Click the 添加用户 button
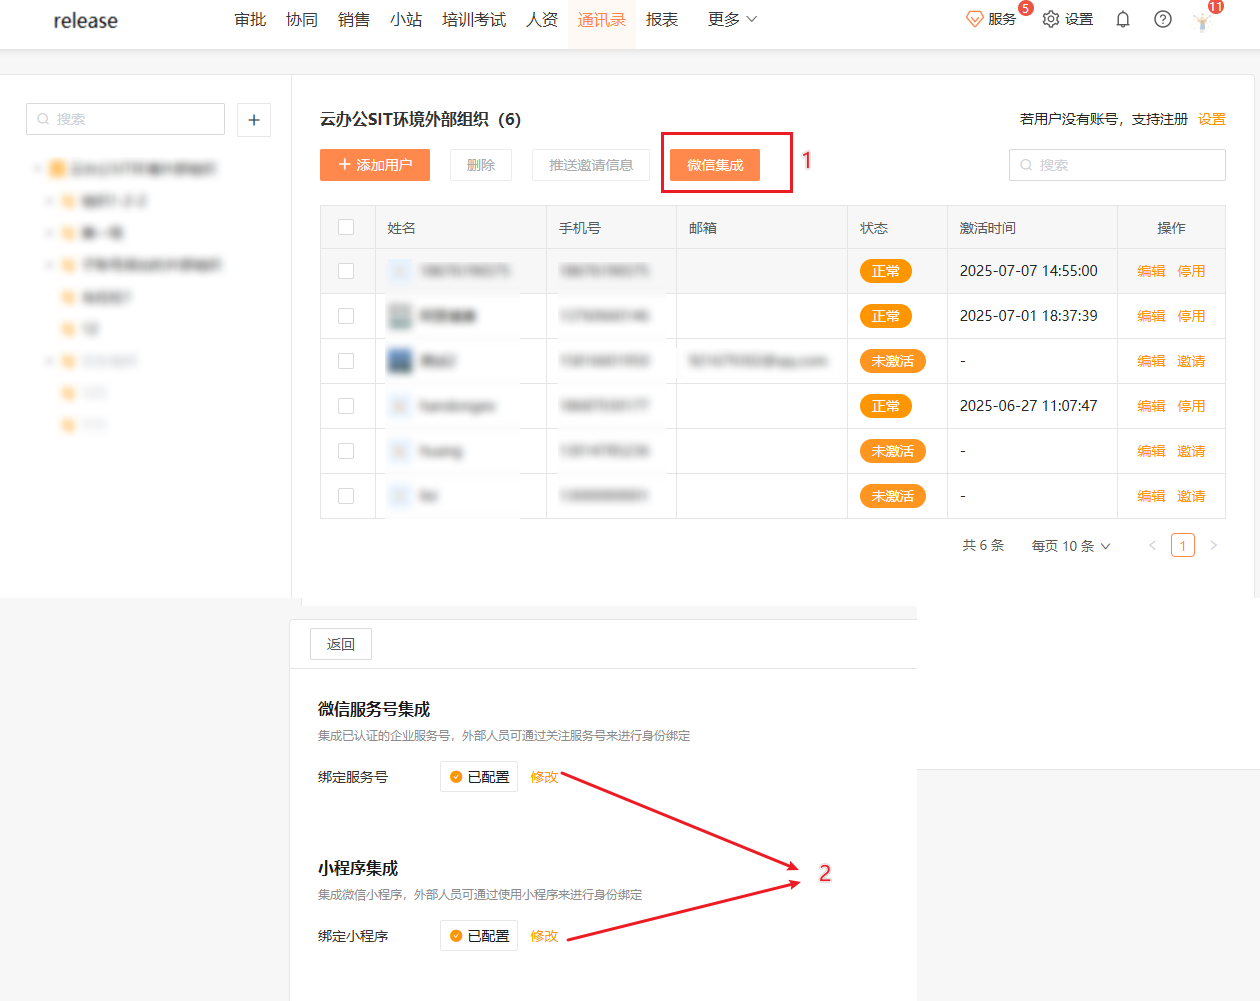 [x=375, y=165]
